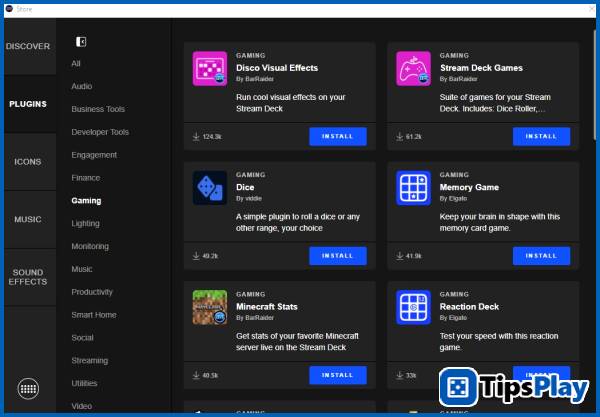Open the Memory Game title
600x417 pixels.
tap(469, 187)
